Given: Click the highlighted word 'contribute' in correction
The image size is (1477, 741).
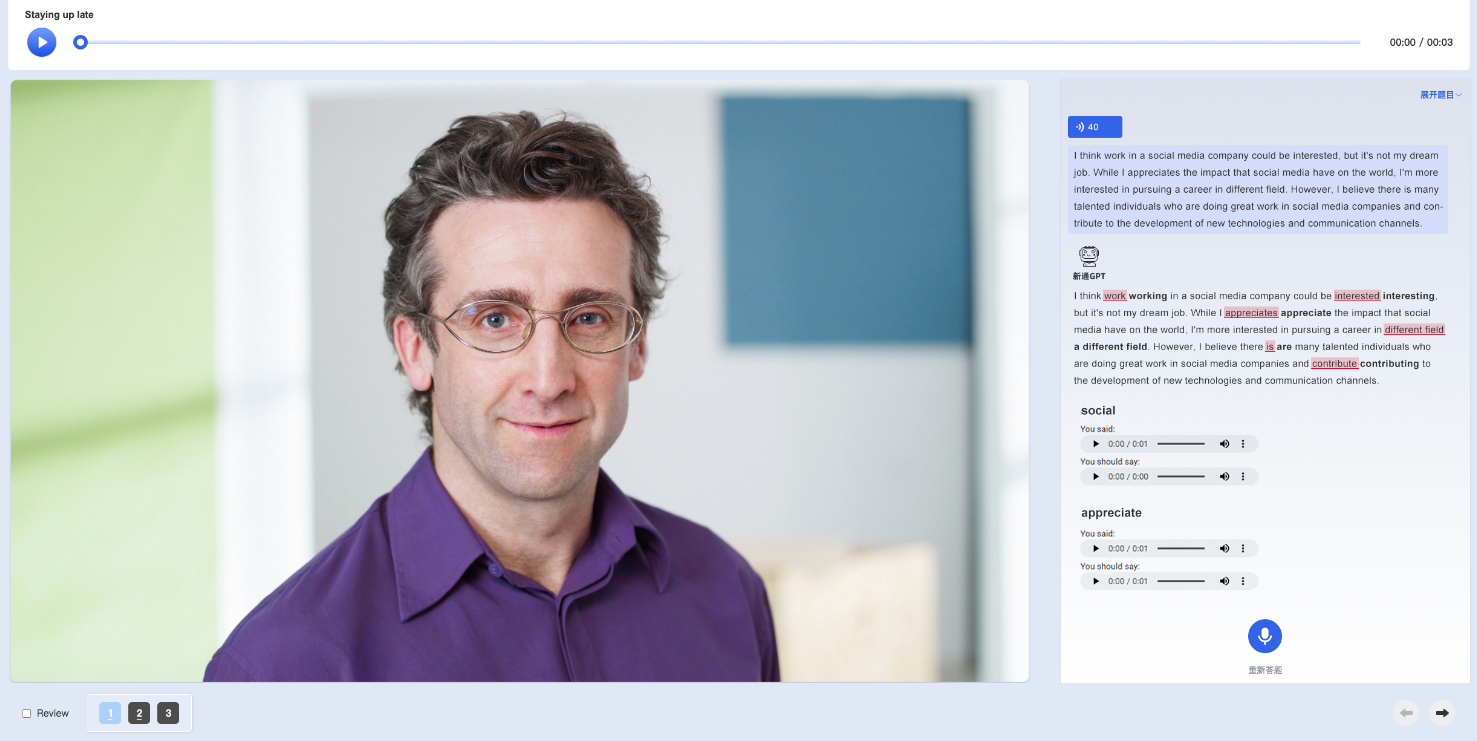Looking at the screenshot, I should click(1334, 364).
